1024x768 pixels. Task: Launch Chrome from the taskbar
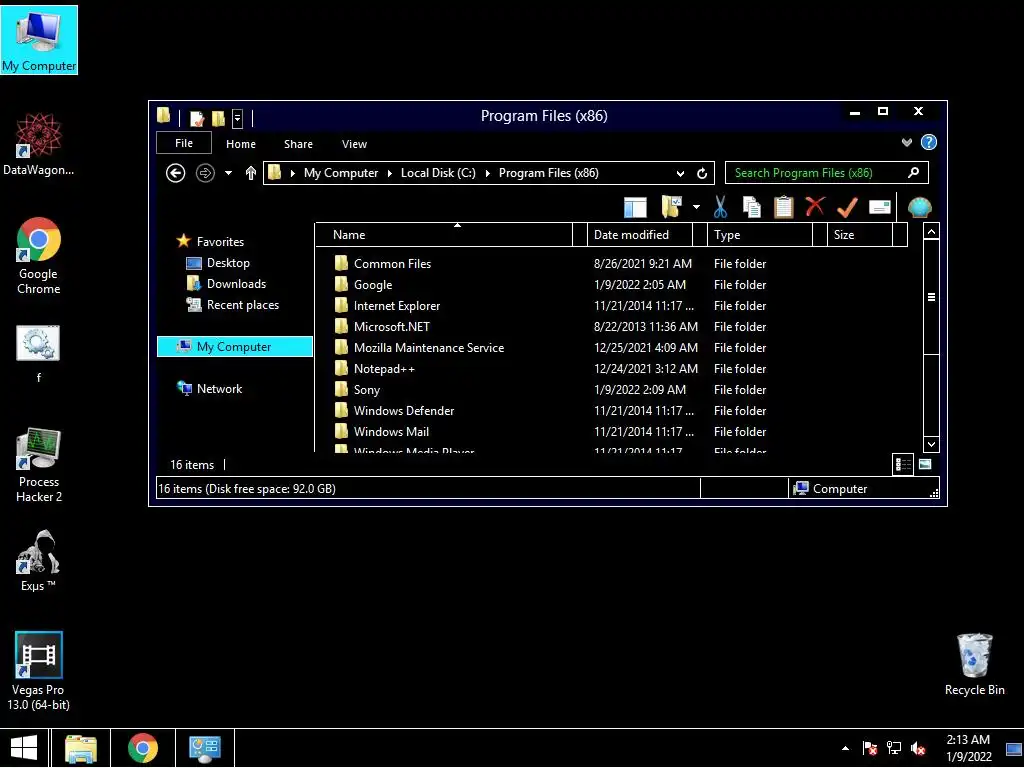[142, 748]
